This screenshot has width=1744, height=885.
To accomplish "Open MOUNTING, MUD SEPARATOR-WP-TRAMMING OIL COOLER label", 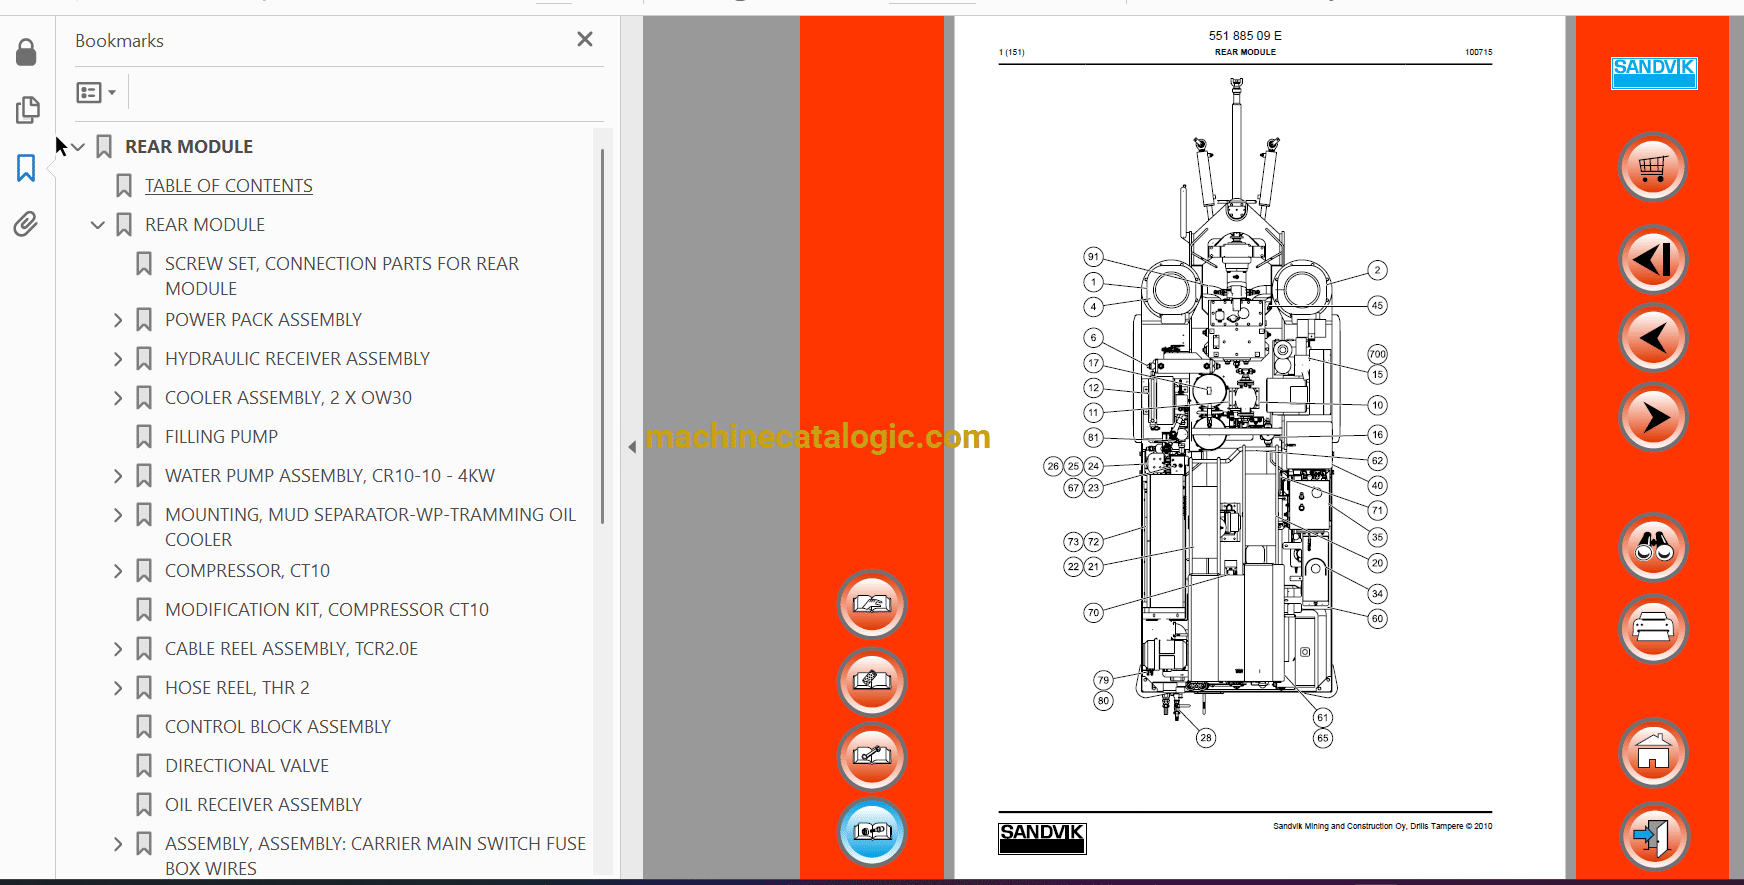I will [x=371, y=527].
